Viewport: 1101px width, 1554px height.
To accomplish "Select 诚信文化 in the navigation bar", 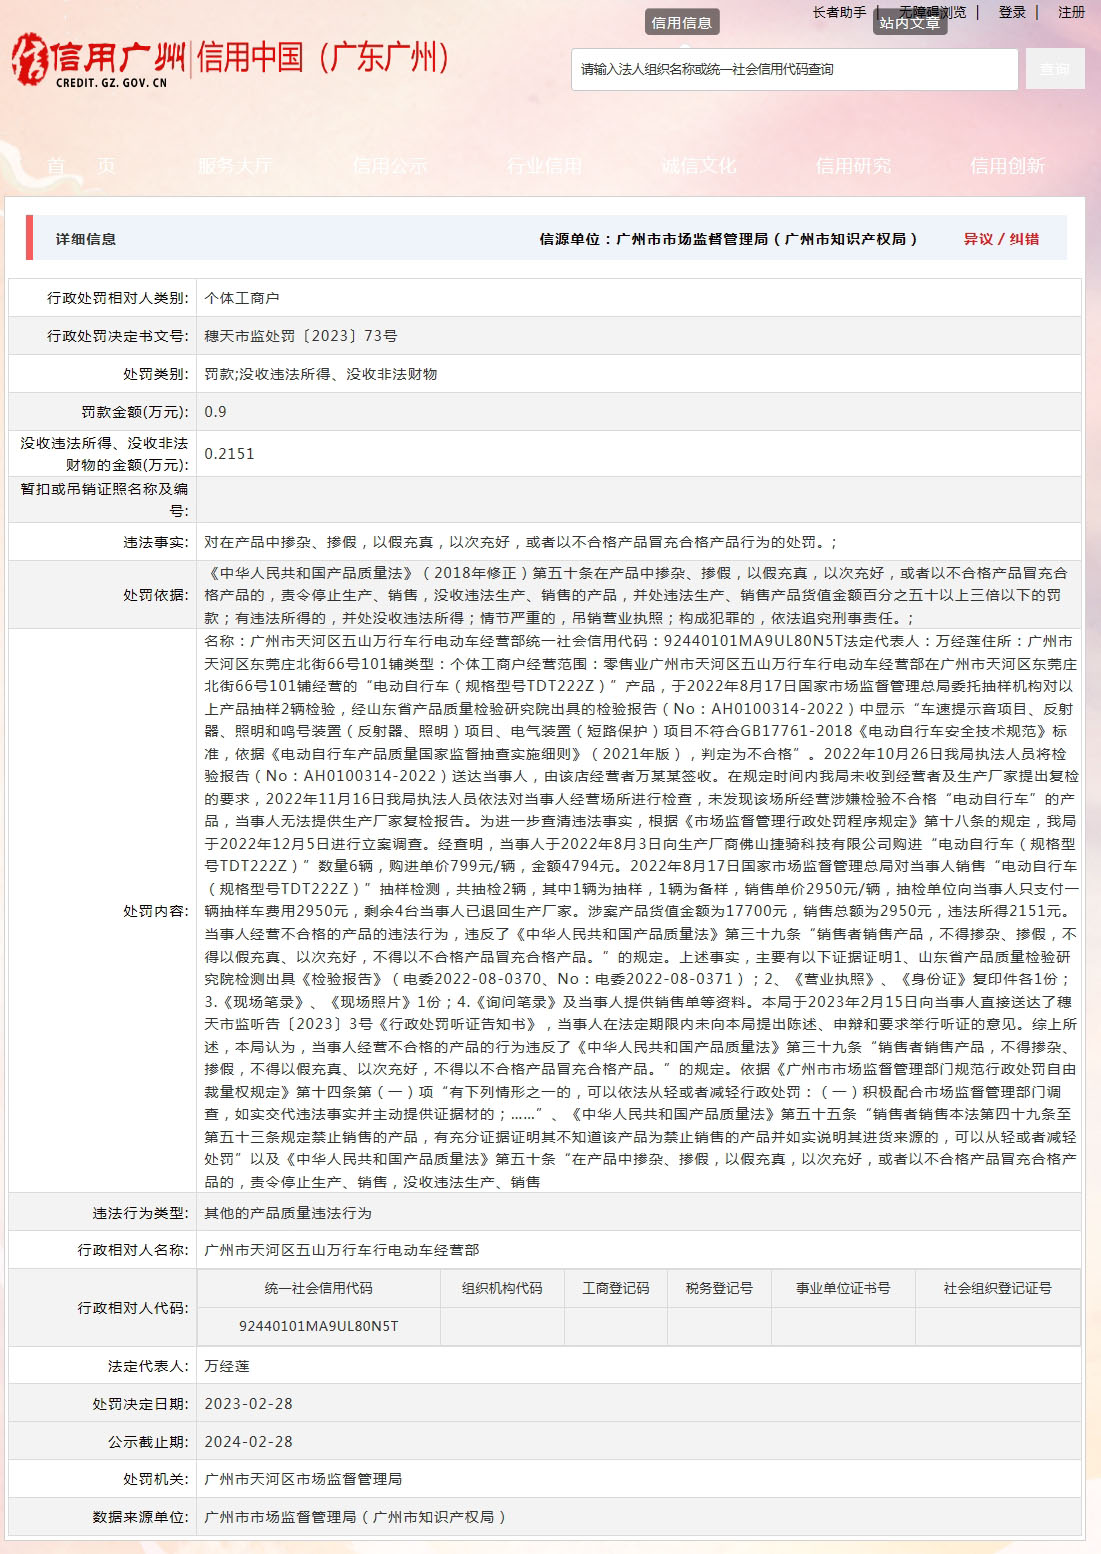I will click(x=698, y=166).
